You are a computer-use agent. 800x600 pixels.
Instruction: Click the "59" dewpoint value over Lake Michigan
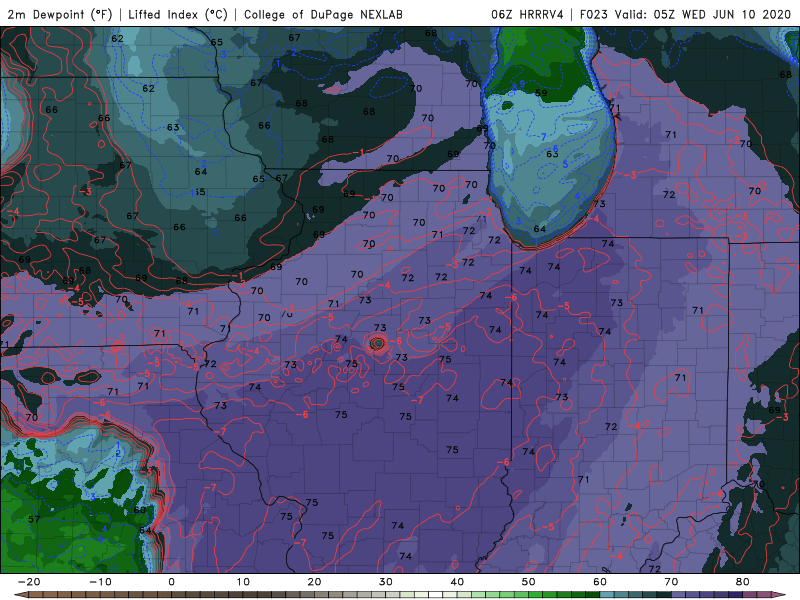tap(541, 93)
